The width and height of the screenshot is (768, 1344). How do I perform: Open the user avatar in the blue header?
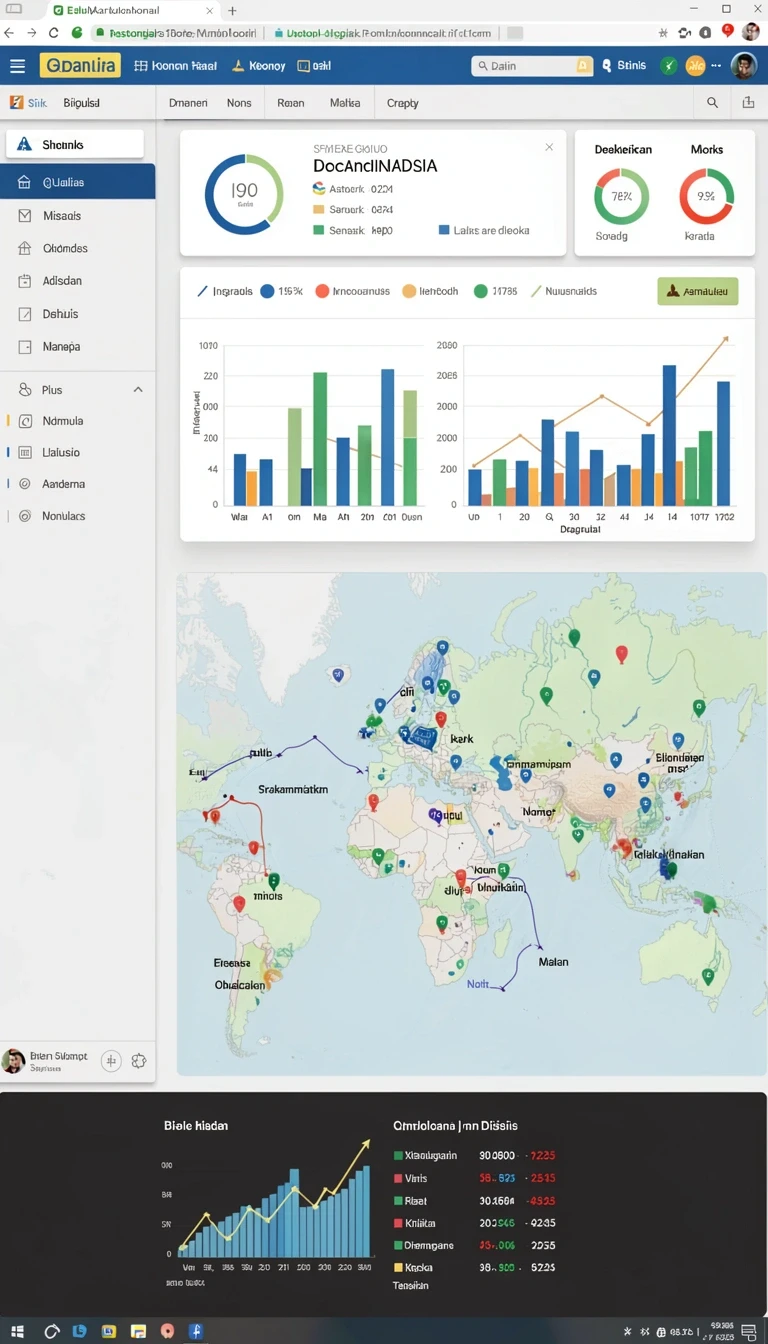tap(743, 66)
